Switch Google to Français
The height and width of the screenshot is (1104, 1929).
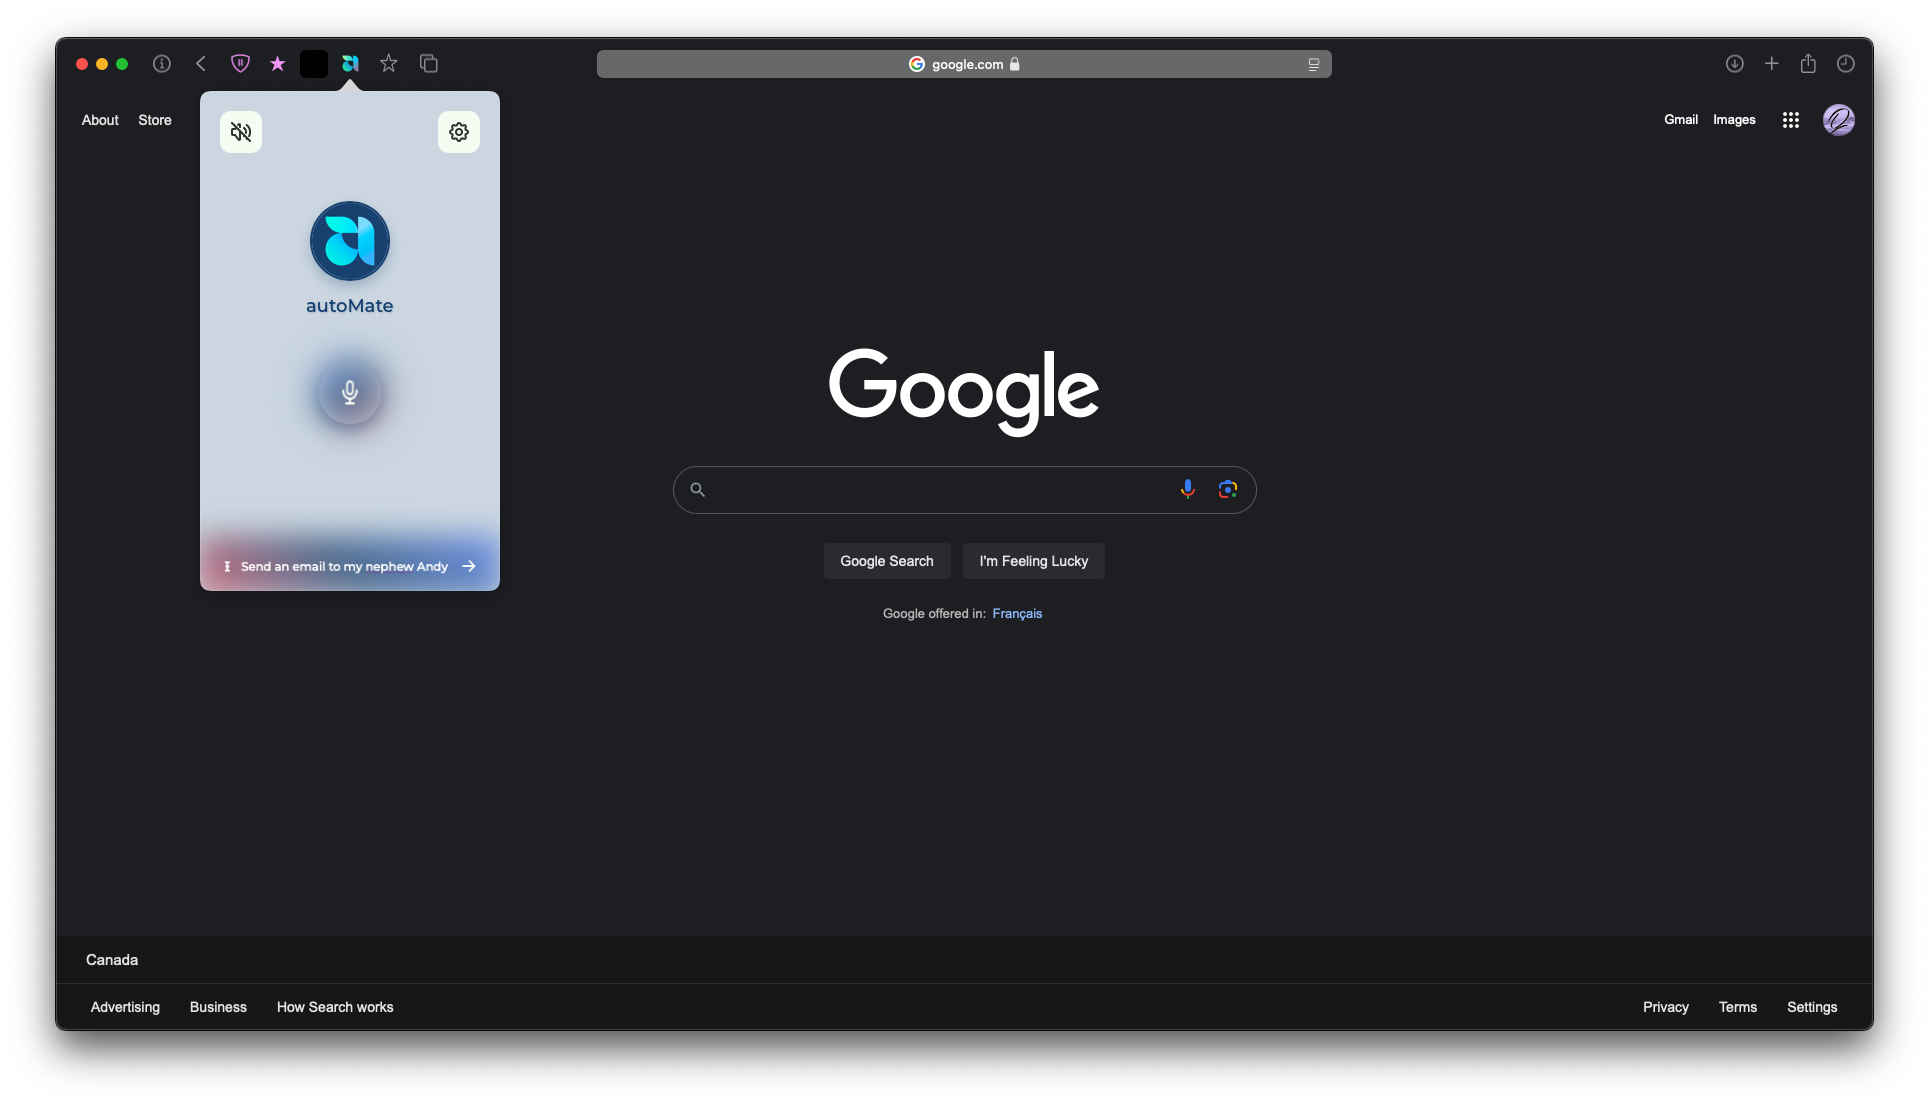[1016, 613]
